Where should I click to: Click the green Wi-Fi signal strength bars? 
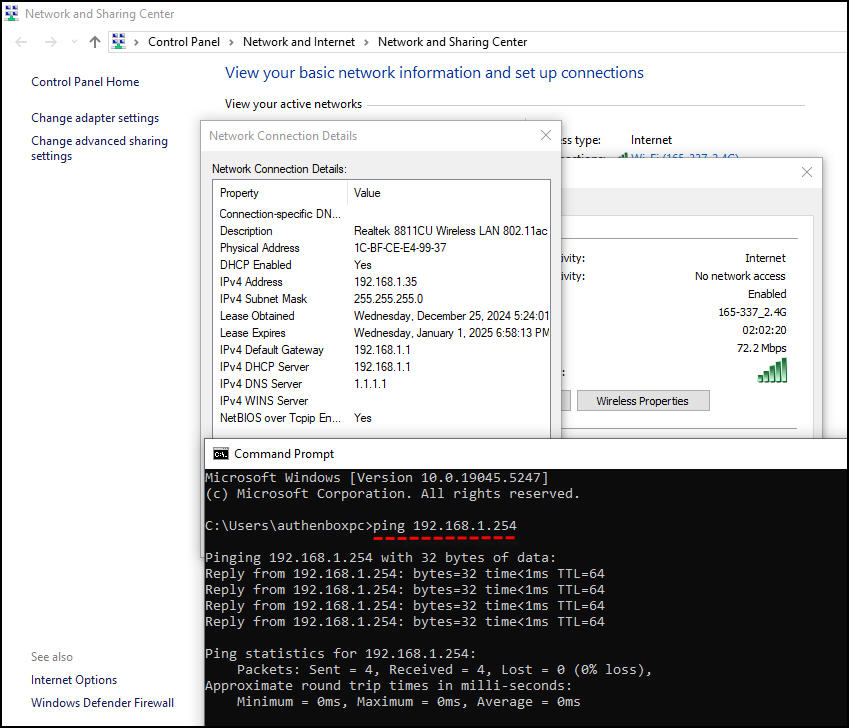coord(772,371)
